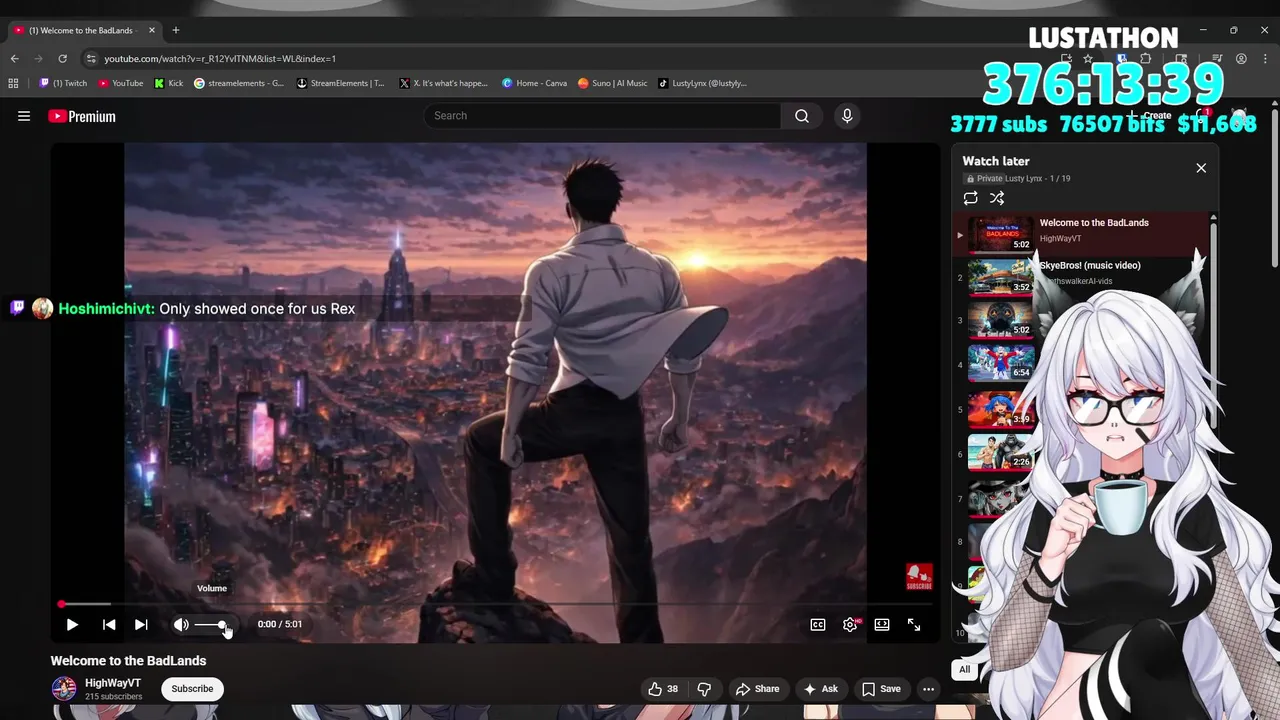Open the SkyeBros! (music video) playlist item
Image resolution: width=1280 pixels, height=720 pixels.
1081,277
